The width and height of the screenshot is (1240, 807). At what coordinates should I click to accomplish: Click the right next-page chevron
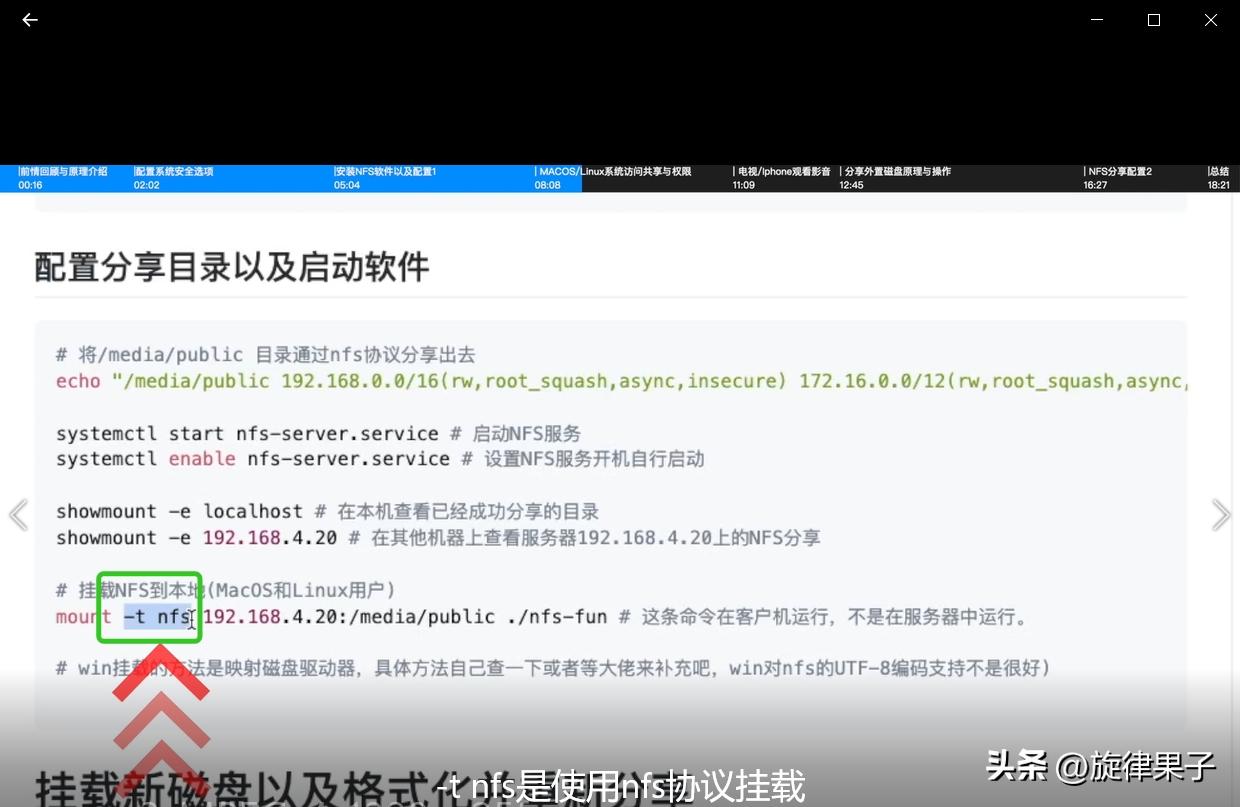1221,514
